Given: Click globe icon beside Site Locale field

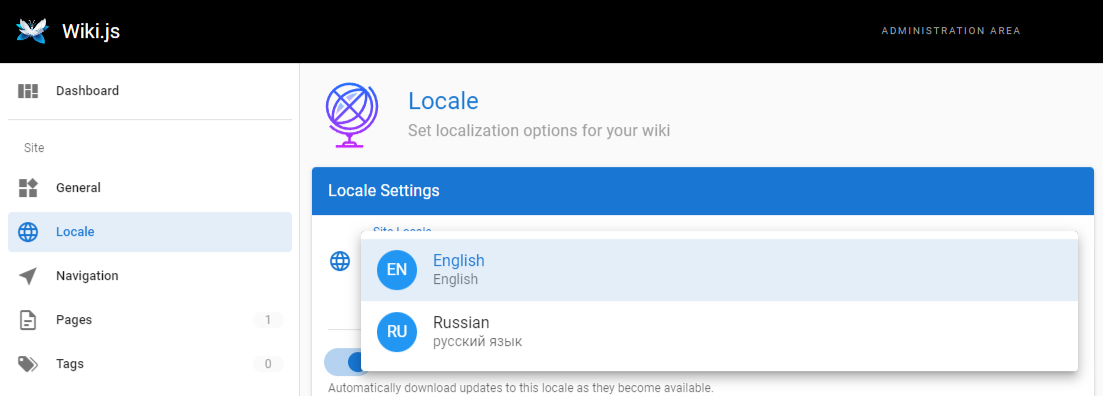Looking at the screenshot, I should [x=340, y=262].
